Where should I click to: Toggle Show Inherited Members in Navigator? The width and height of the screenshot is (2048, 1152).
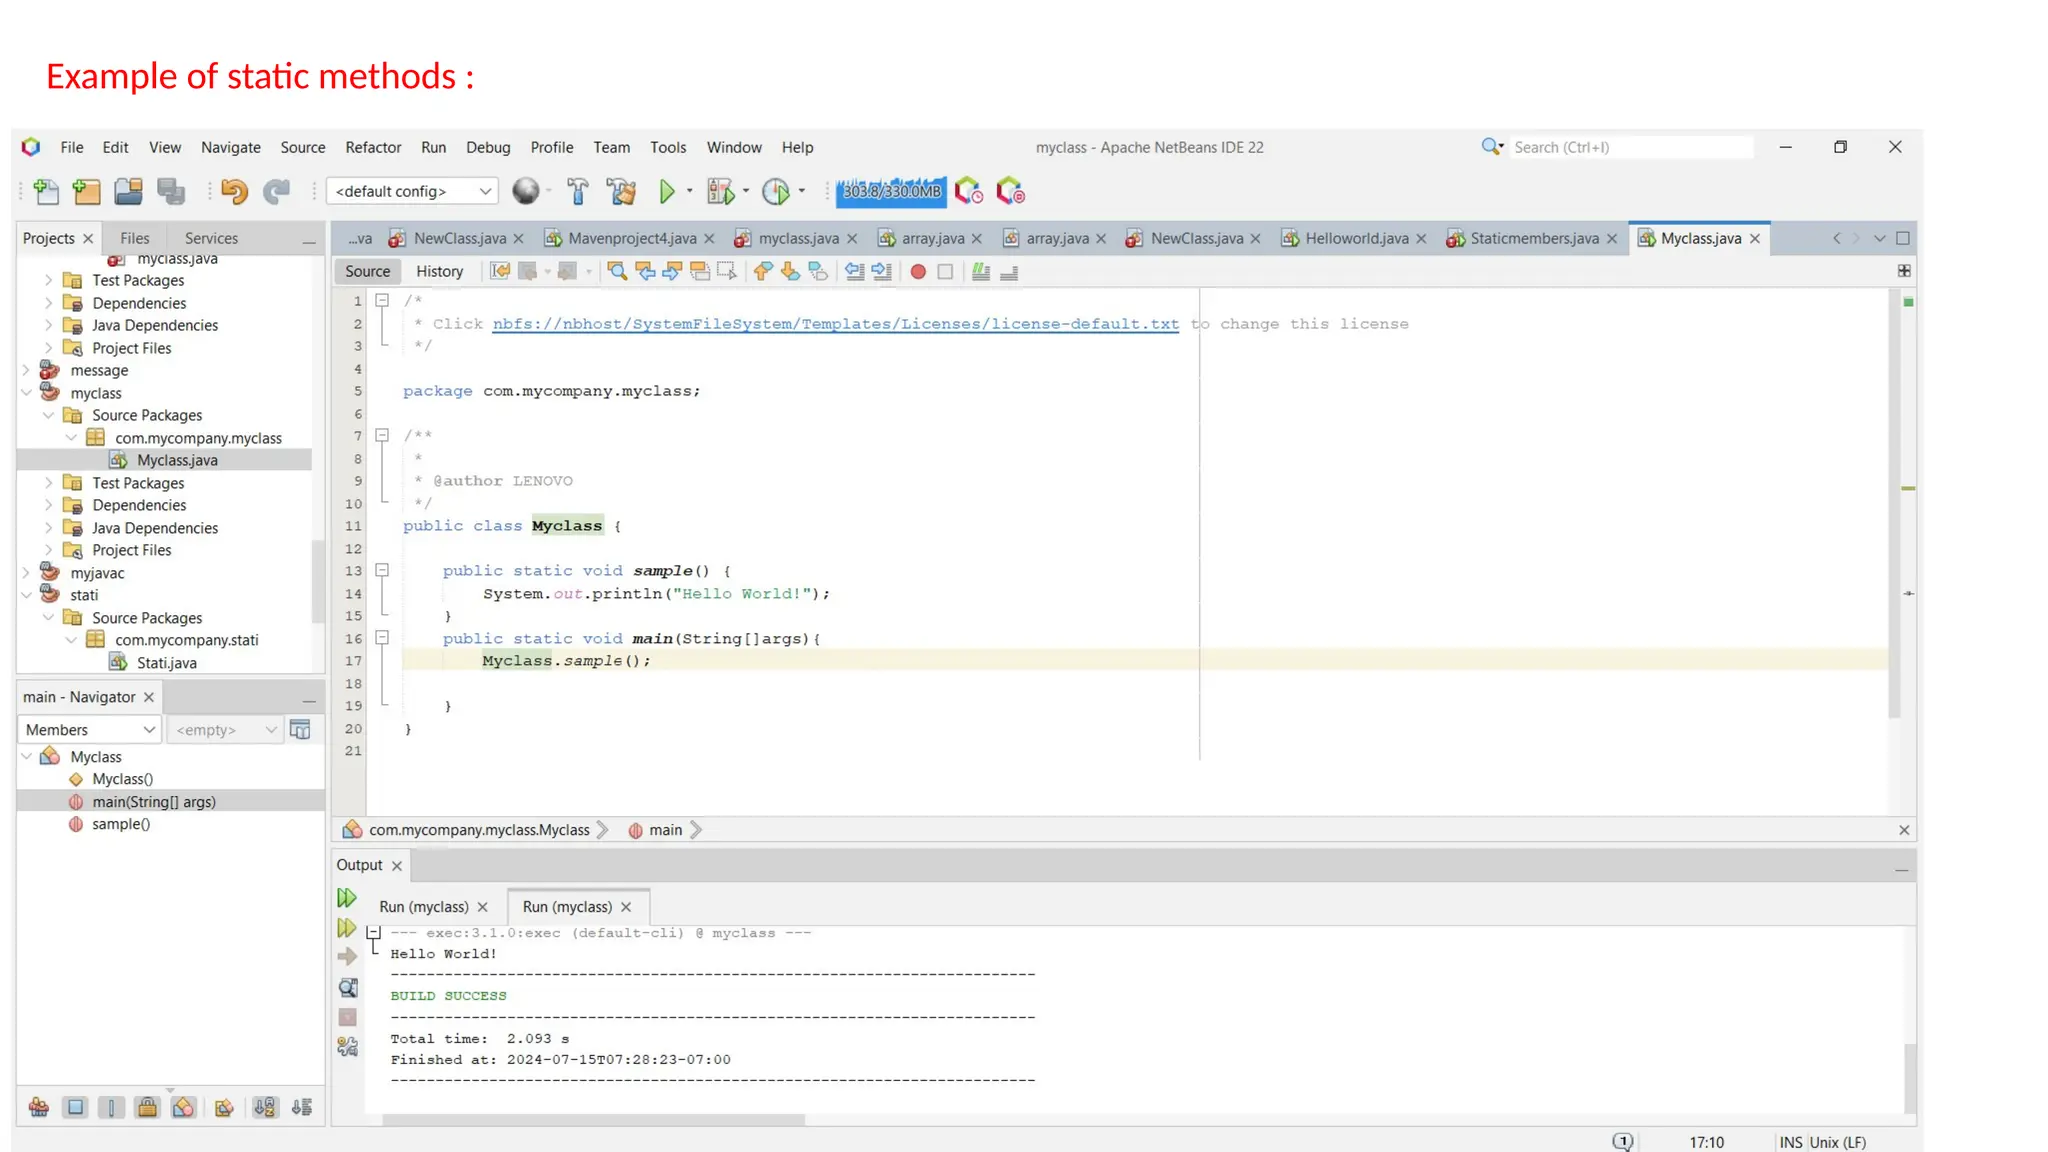[39, 1107]
